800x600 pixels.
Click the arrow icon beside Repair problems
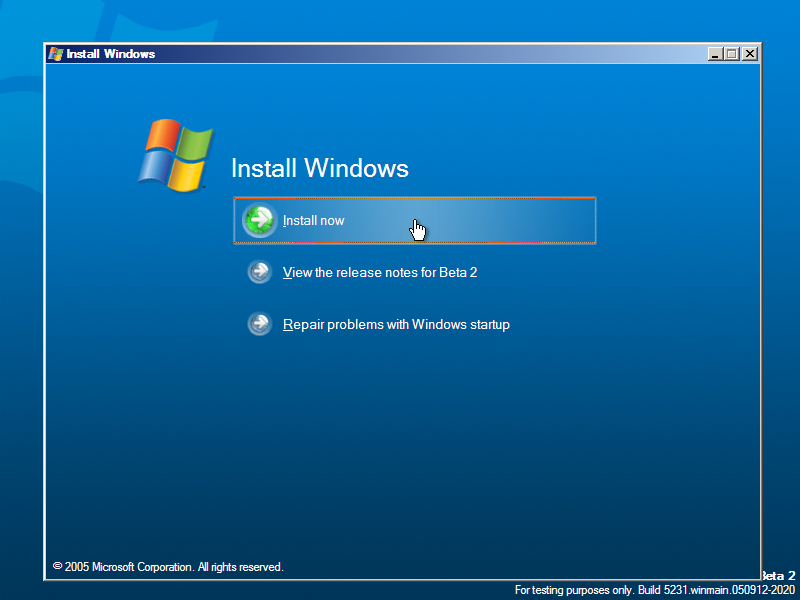click(x=260, y=324)
